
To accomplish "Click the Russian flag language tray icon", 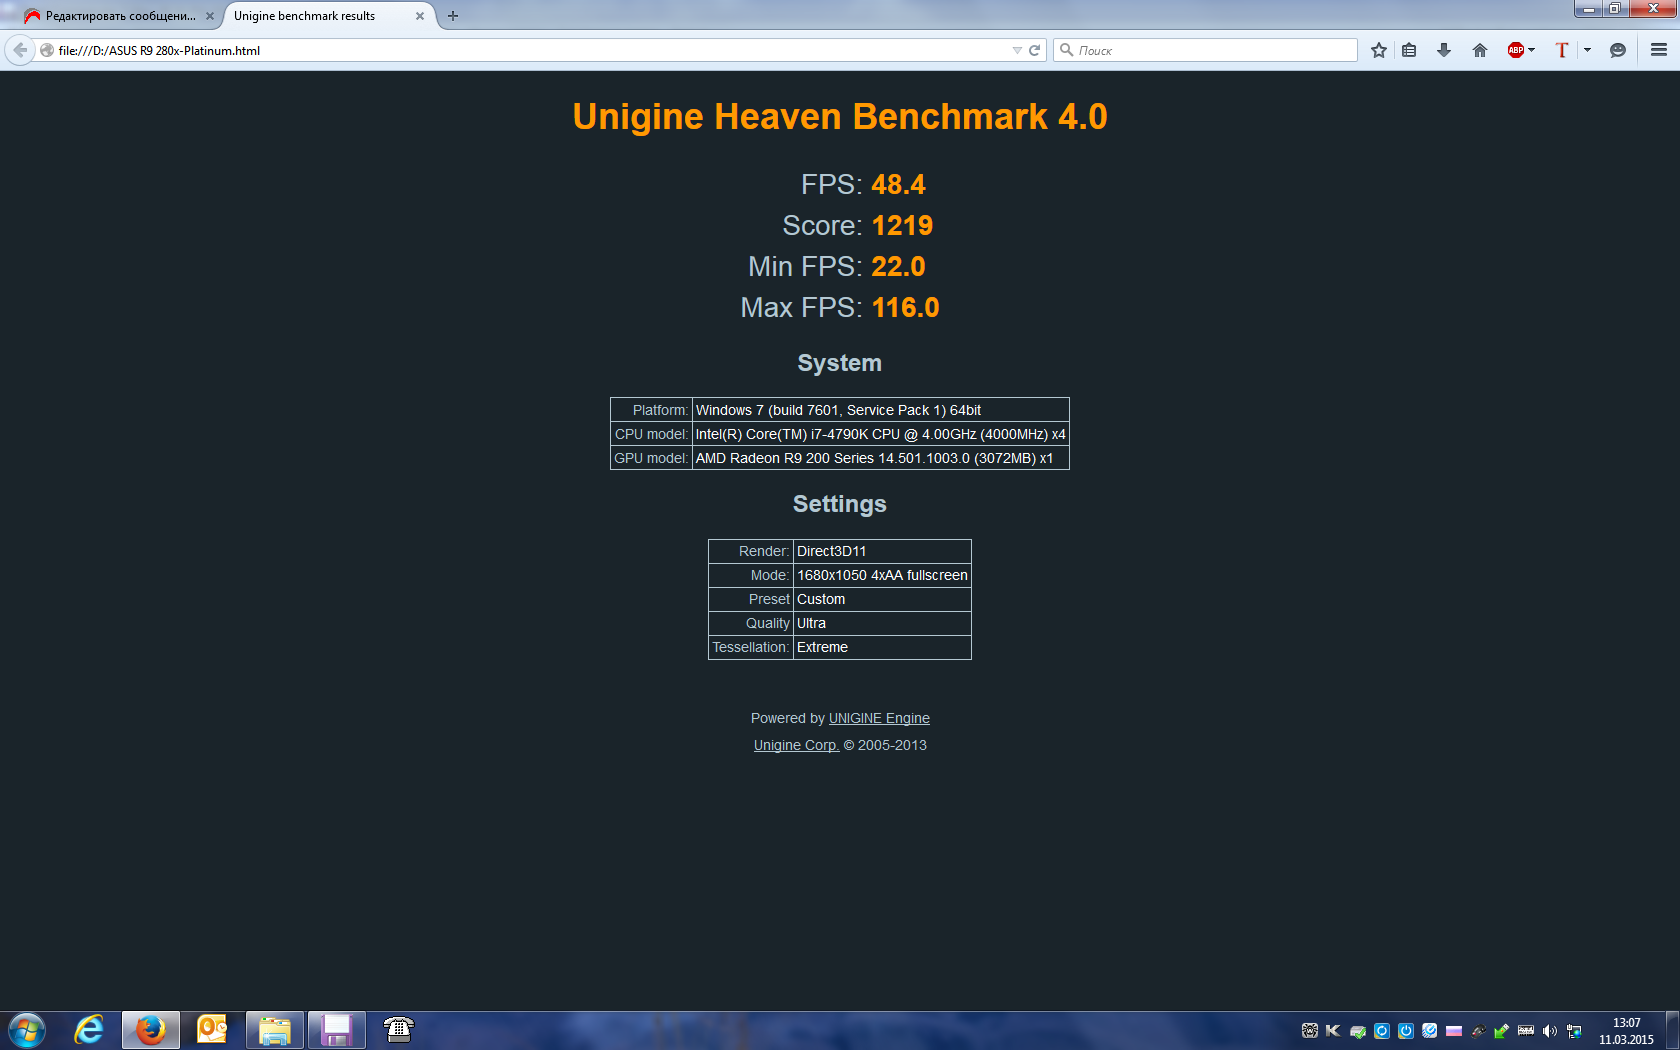I will 1454,1031.
